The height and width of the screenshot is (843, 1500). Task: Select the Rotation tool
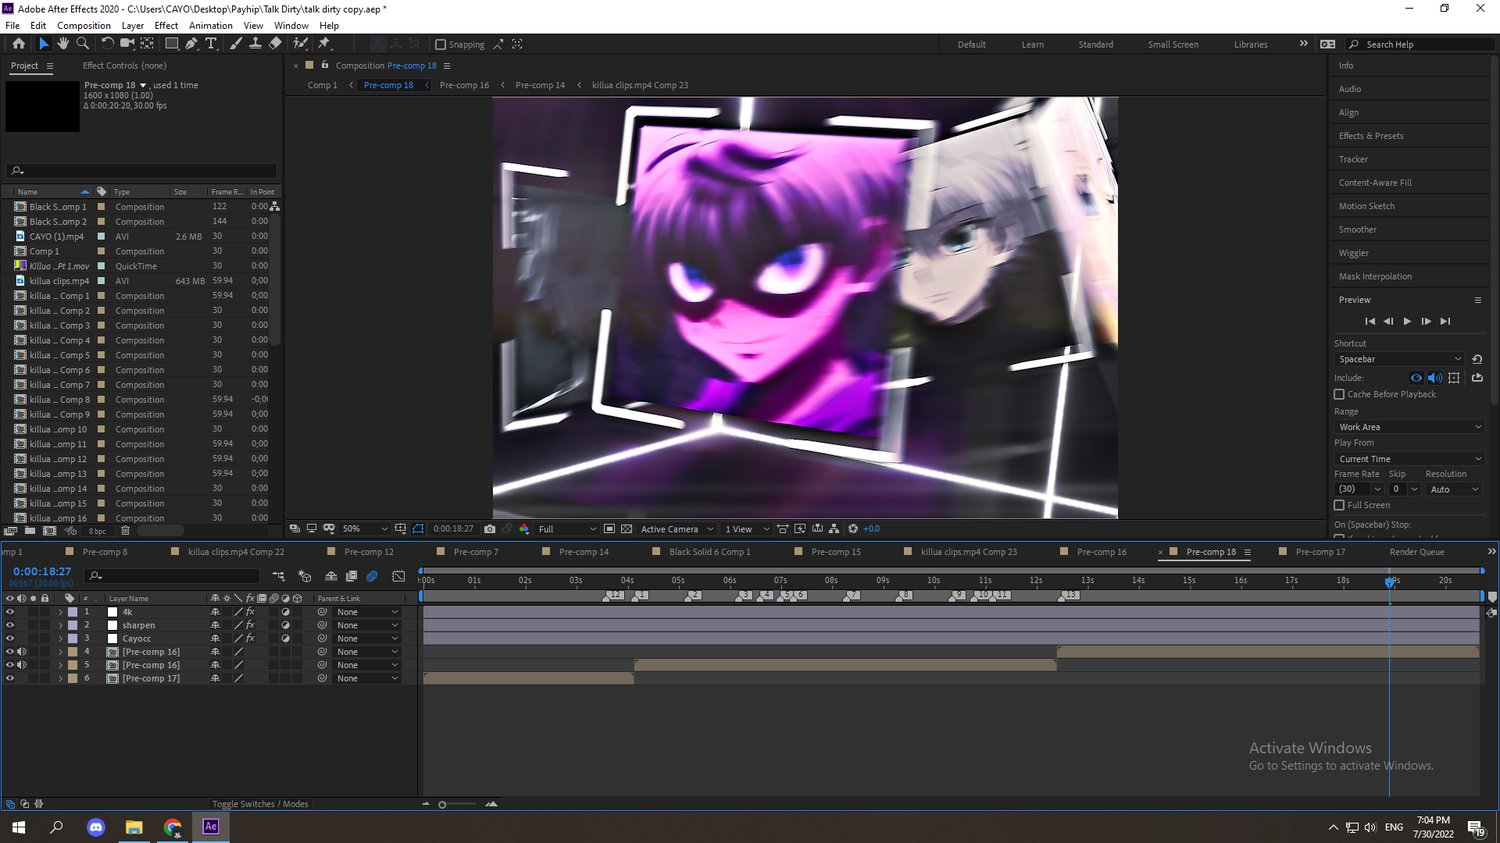107,44
